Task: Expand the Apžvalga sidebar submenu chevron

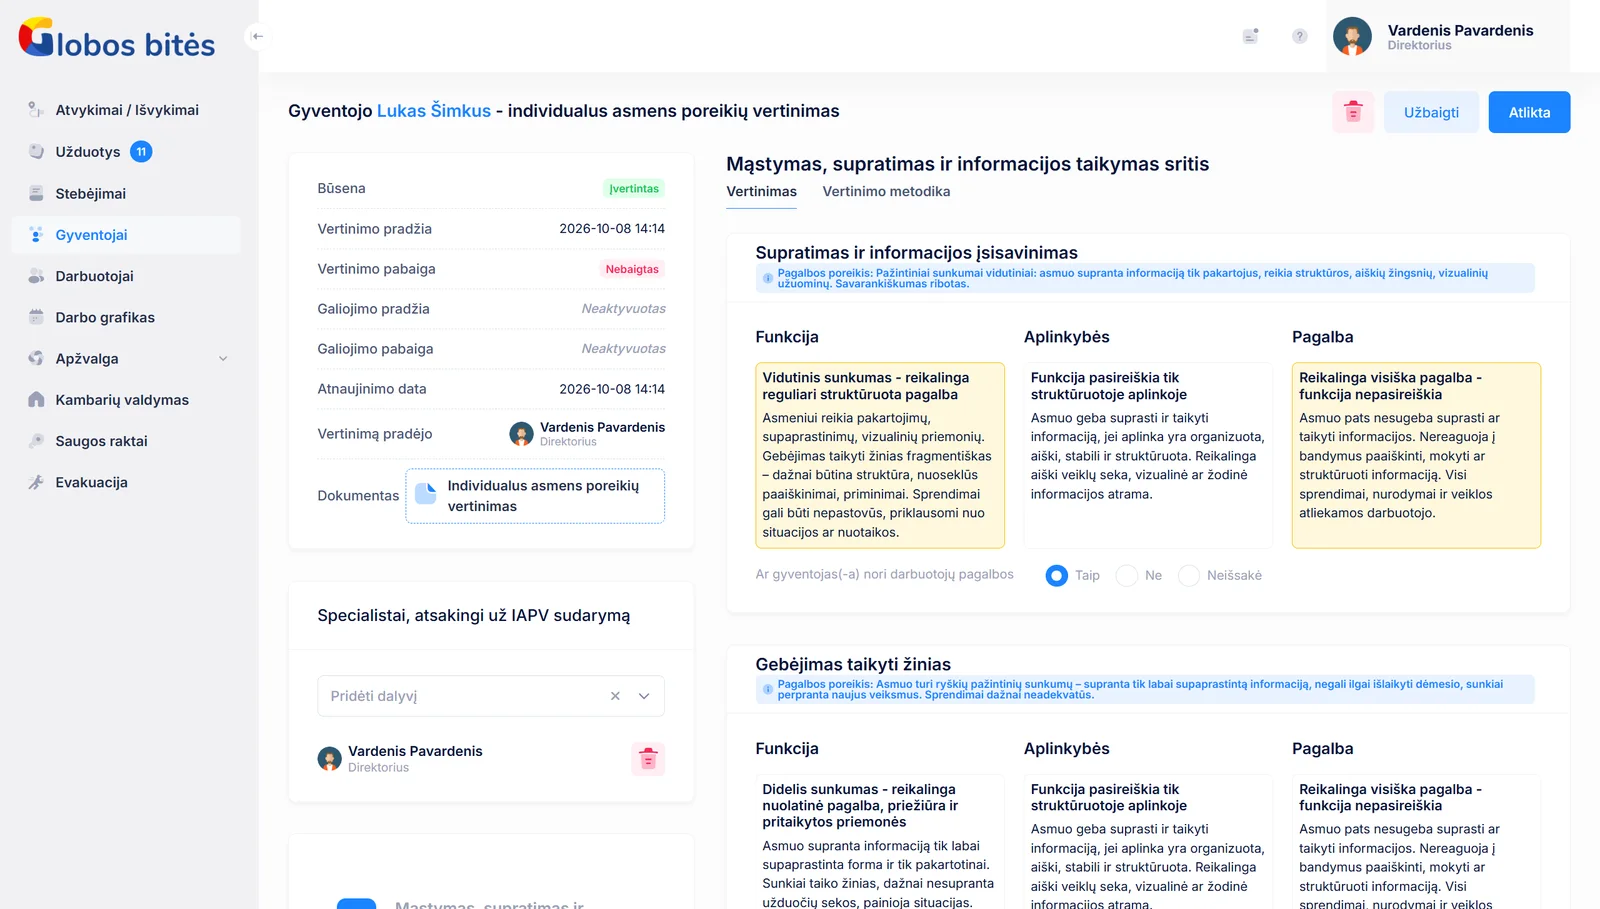Action: click(223, 359)
